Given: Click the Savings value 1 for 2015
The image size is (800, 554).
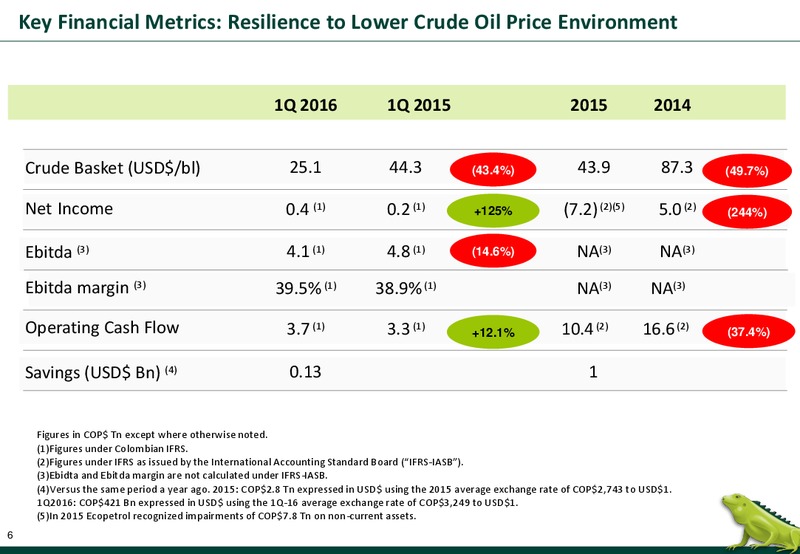Looking at the screenshot, I should pyautogui.click(x=593, y=372).
